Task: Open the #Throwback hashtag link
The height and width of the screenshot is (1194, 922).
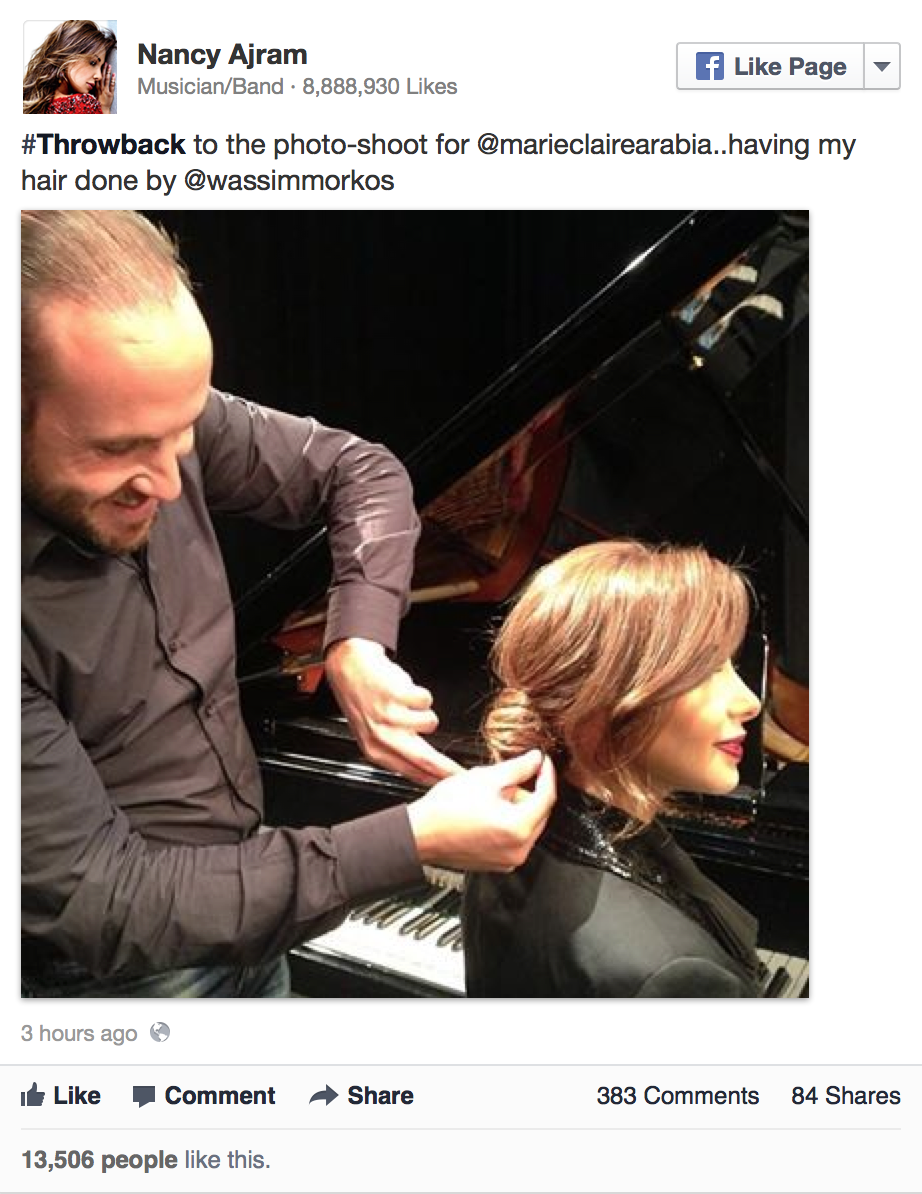Action: (104, 144)
